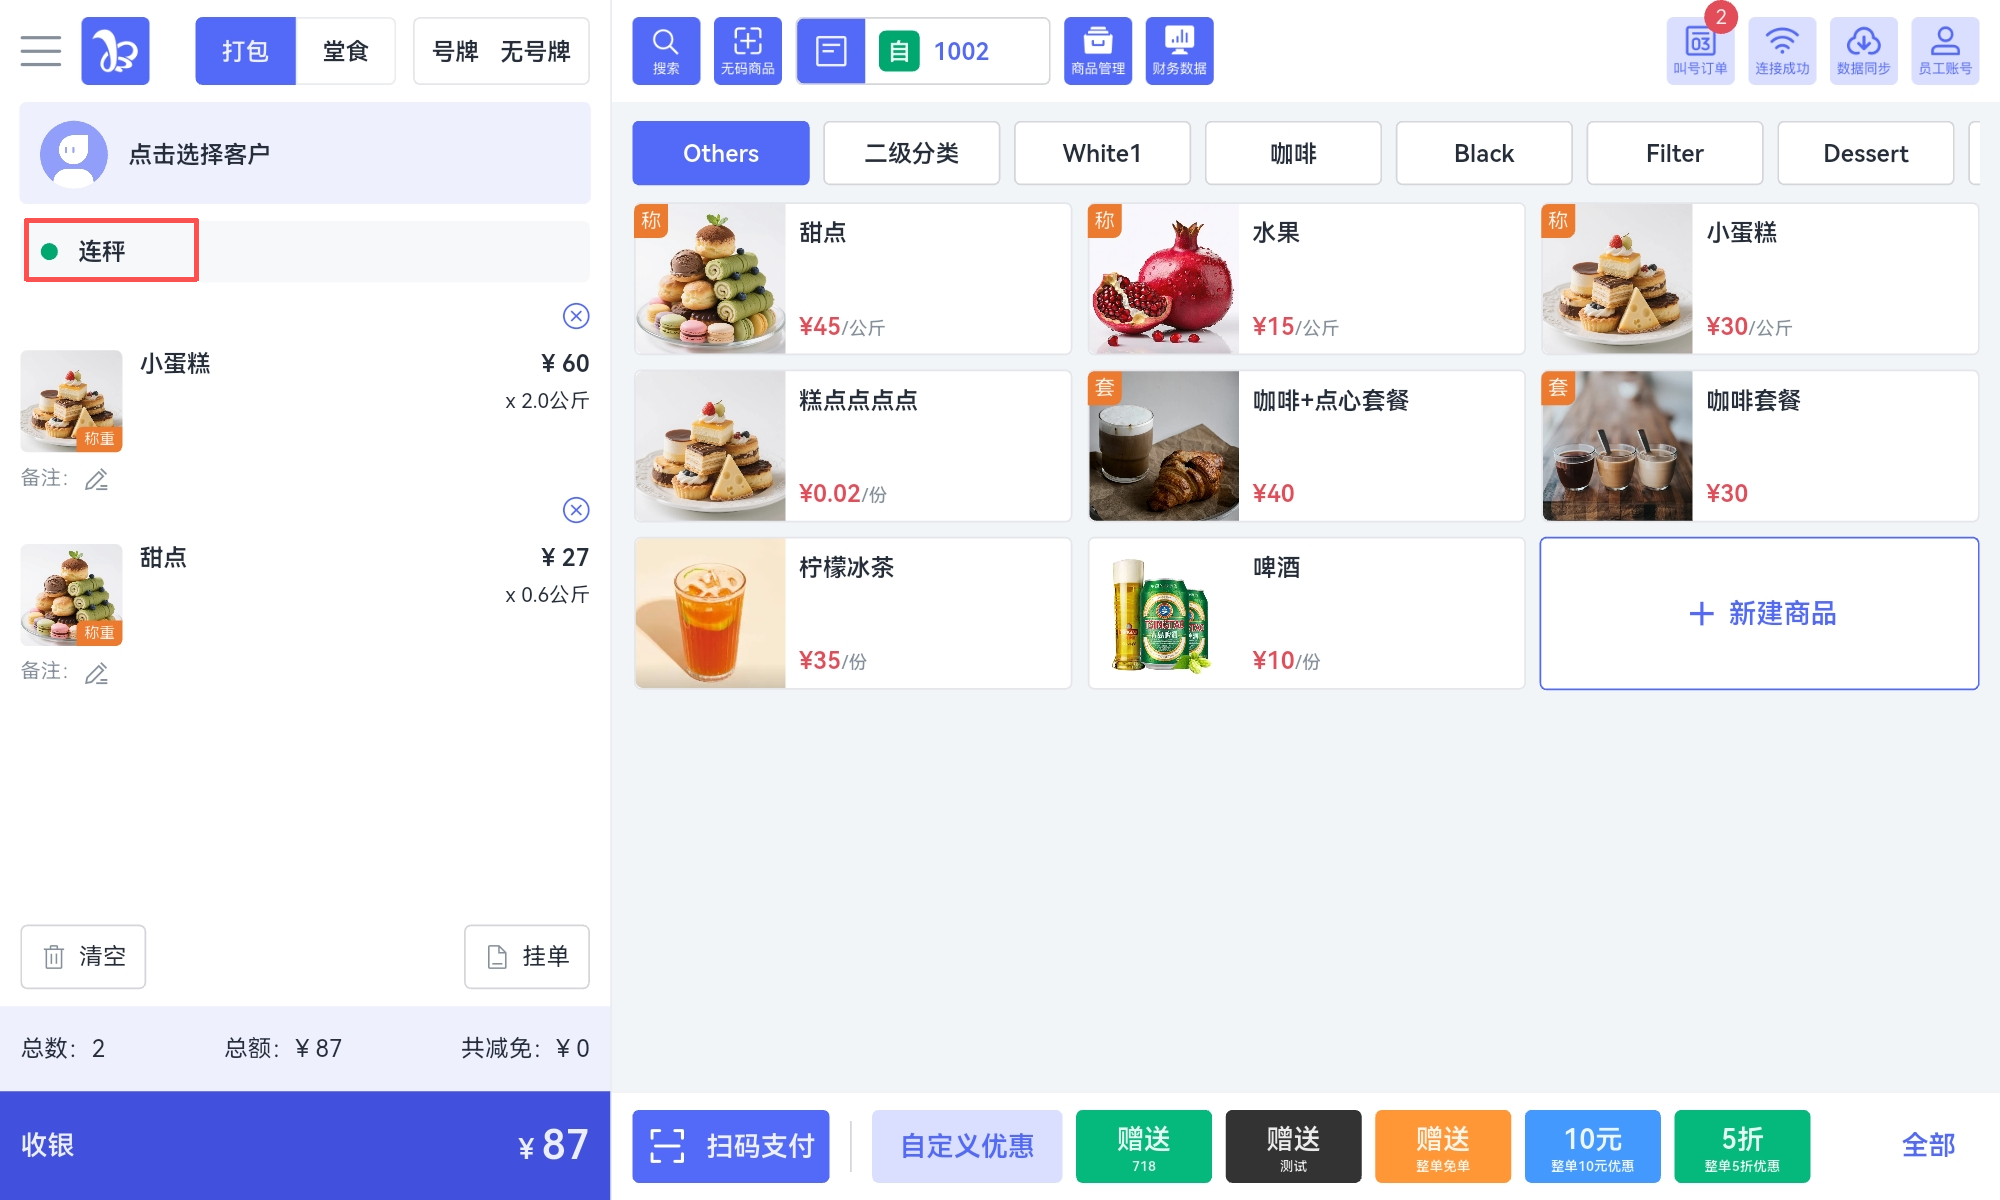Click the data sync (数据同步) icon
The width and height of the screenshot is (2000, 1200).
click(x=1864, y=51)
